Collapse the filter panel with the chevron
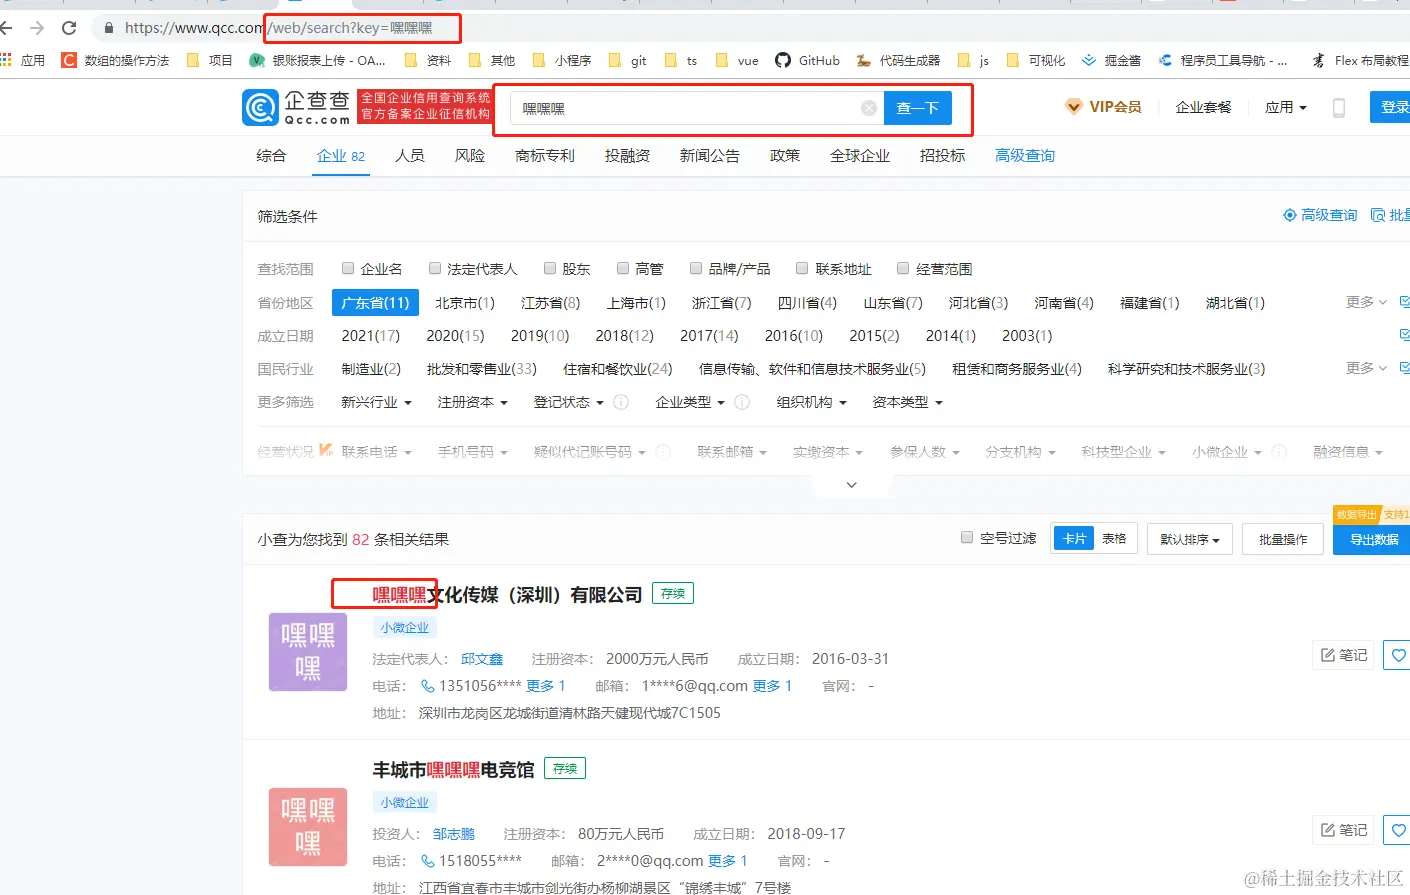Viewport: 1410px width, 895px height. (852, 485)
